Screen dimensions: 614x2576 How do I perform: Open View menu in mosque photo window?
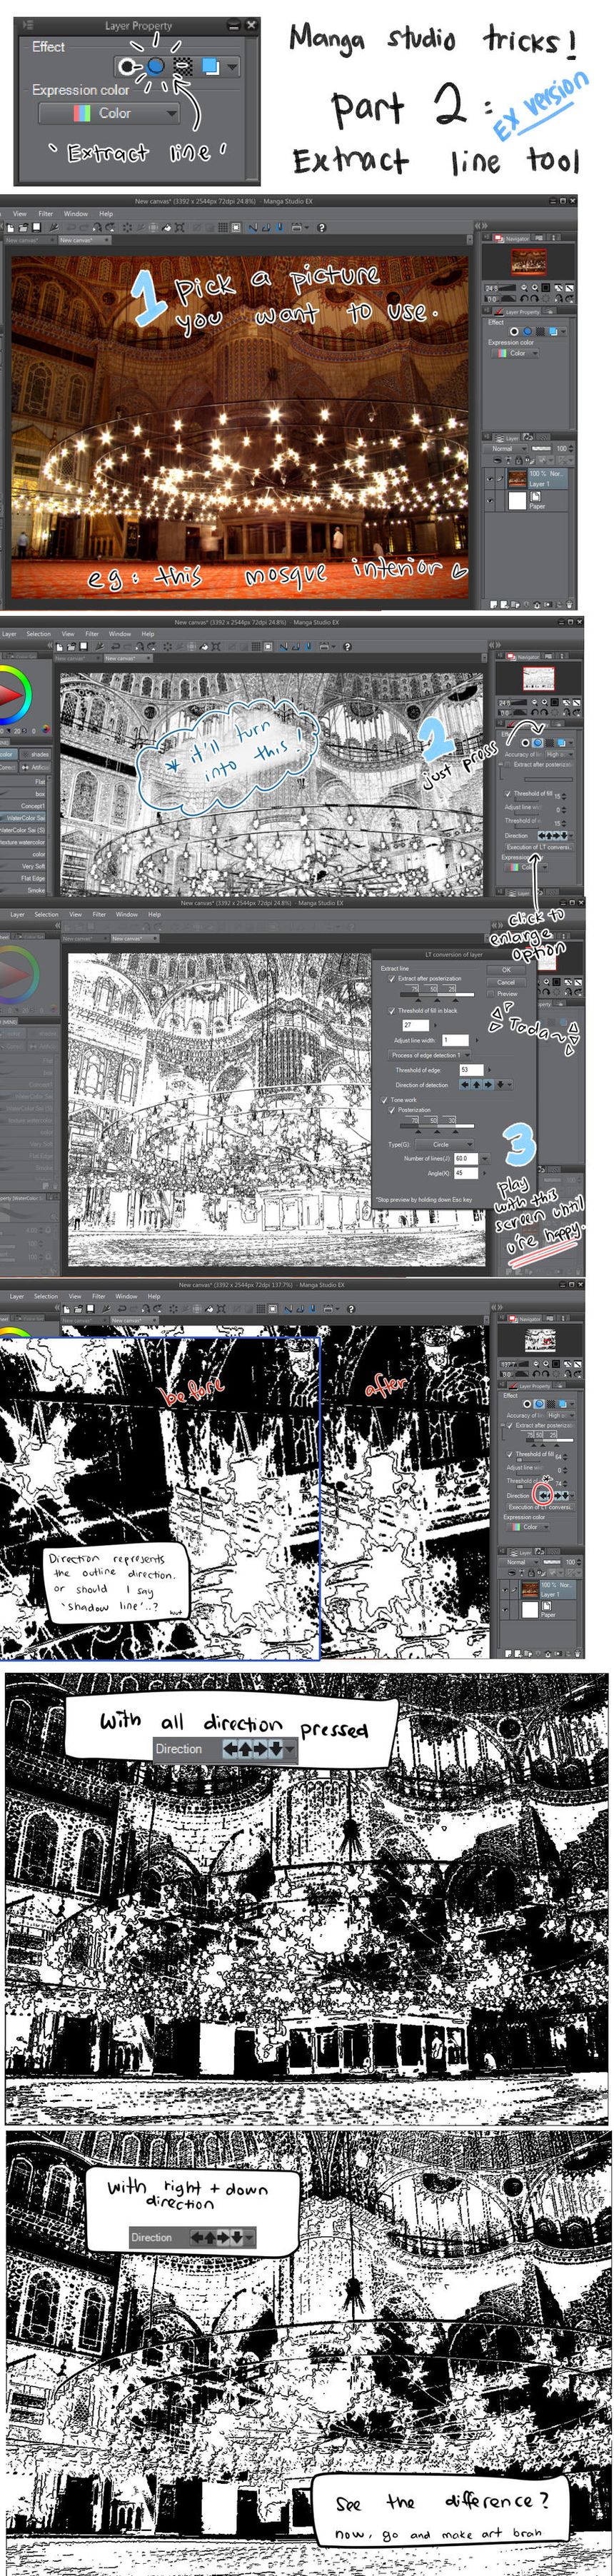point(19,213)
